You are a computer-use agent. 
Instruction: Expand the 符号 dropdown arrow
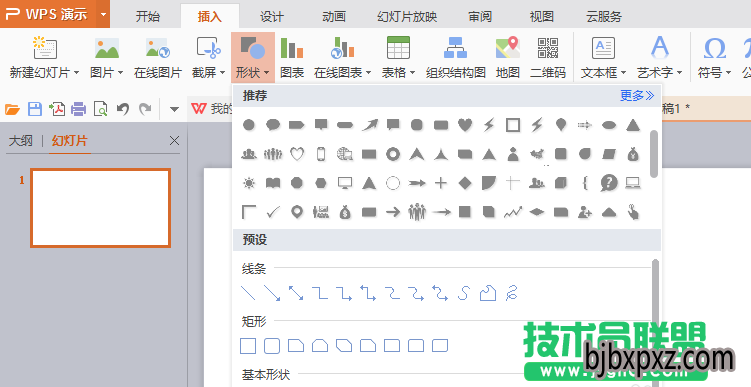click(x=728, y=73)
